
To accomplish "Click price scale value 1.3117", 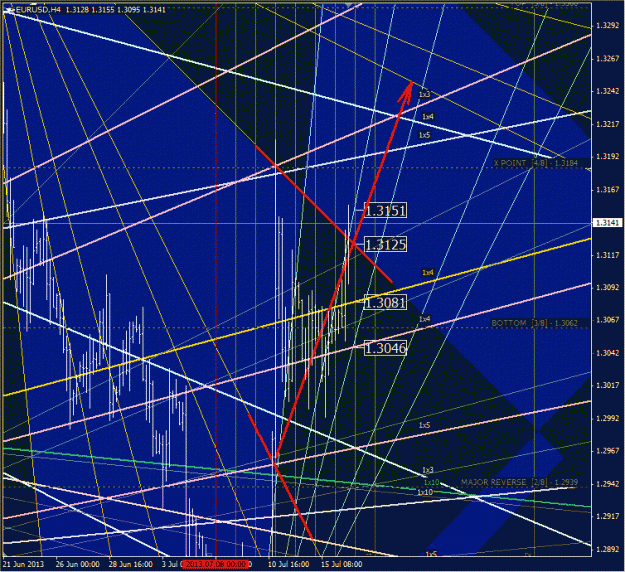I will click(607, 255).
